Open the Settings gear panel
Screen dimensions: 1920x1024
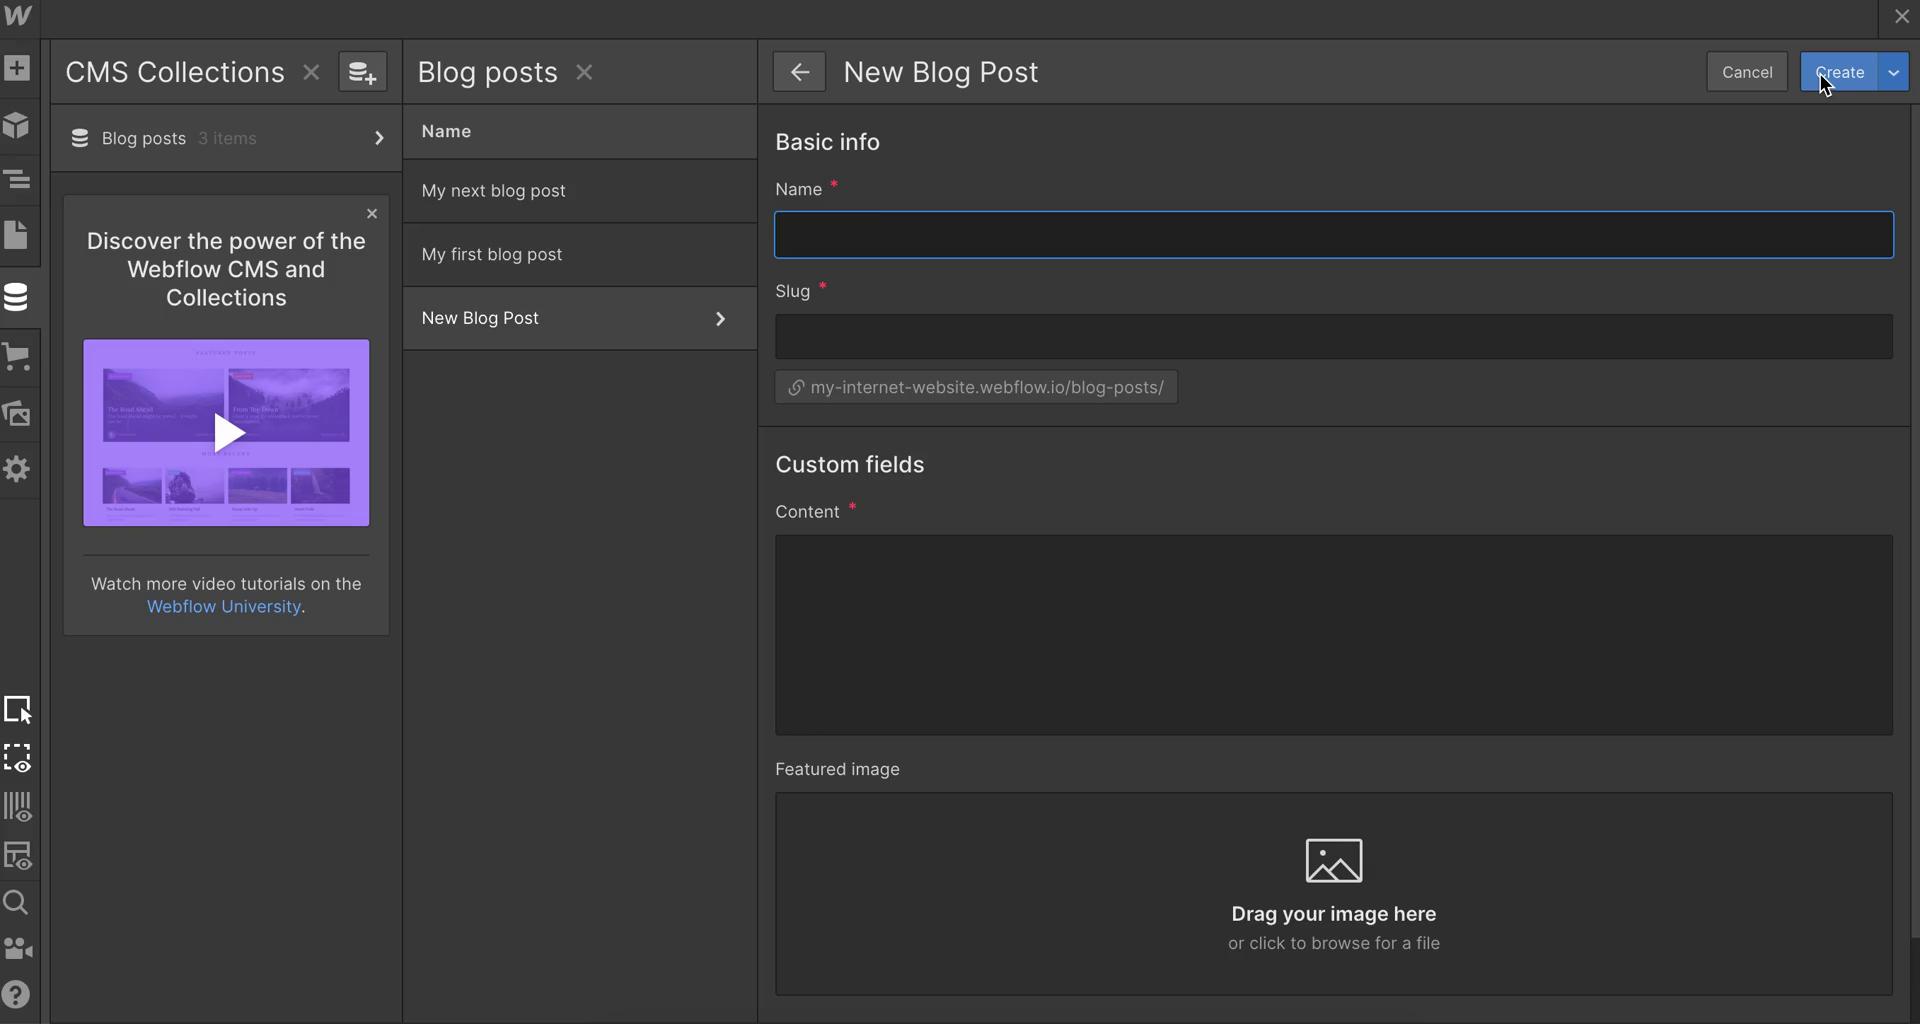pyautogui.click(x=17, y=469)
